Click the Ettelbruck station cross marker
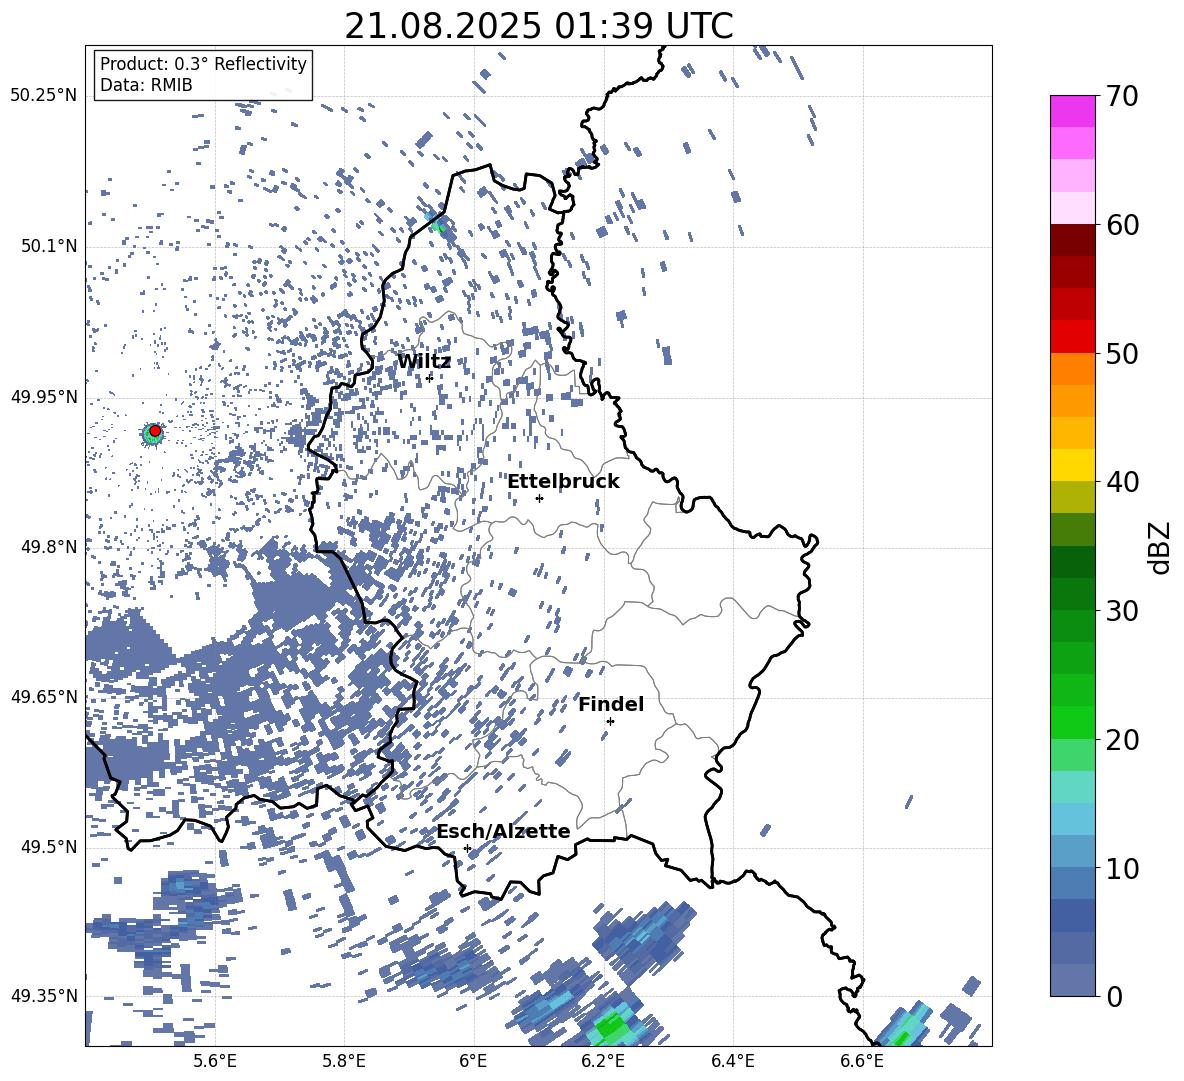Image resolution: width=1184 pixels, height=1081 pixels. point(539,498)
